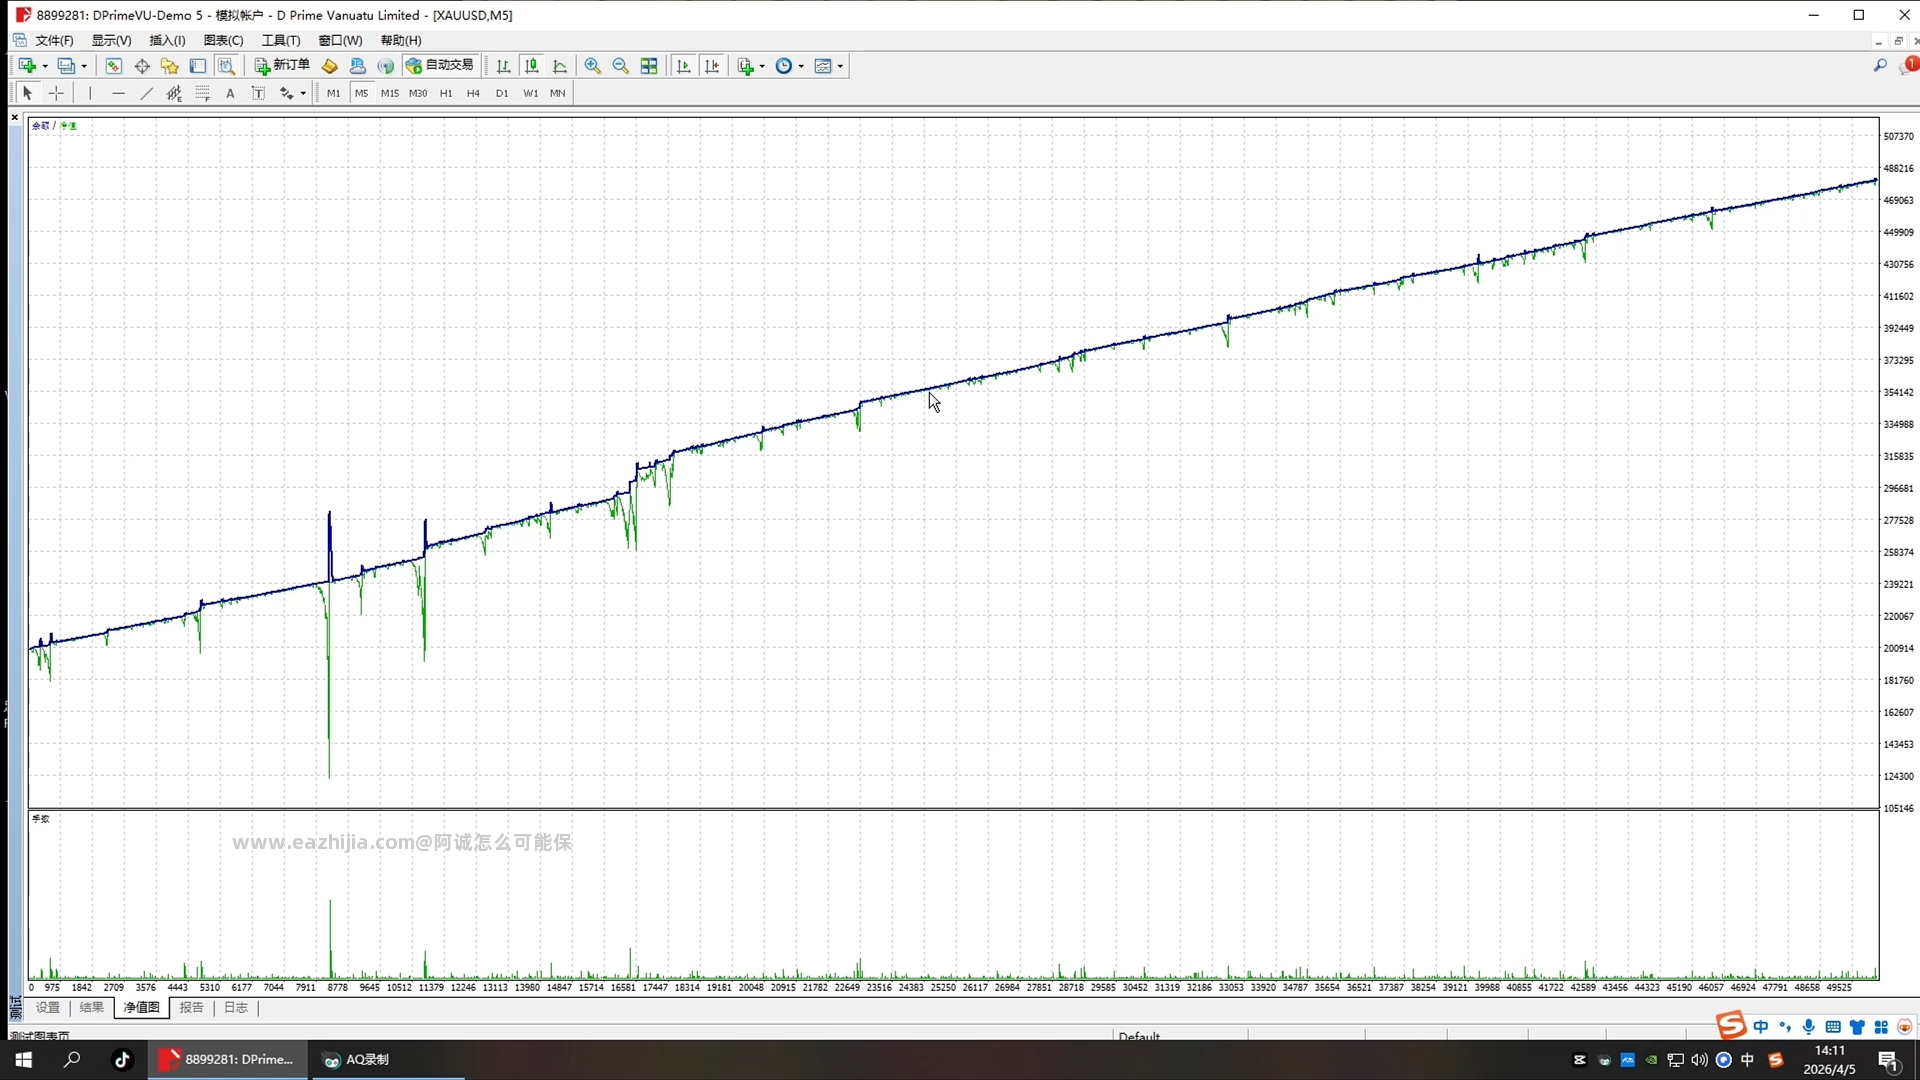This screenshot has width=1920, height=1080.
Task: Toggle the Data Window panel
Action: click(142, 66)
